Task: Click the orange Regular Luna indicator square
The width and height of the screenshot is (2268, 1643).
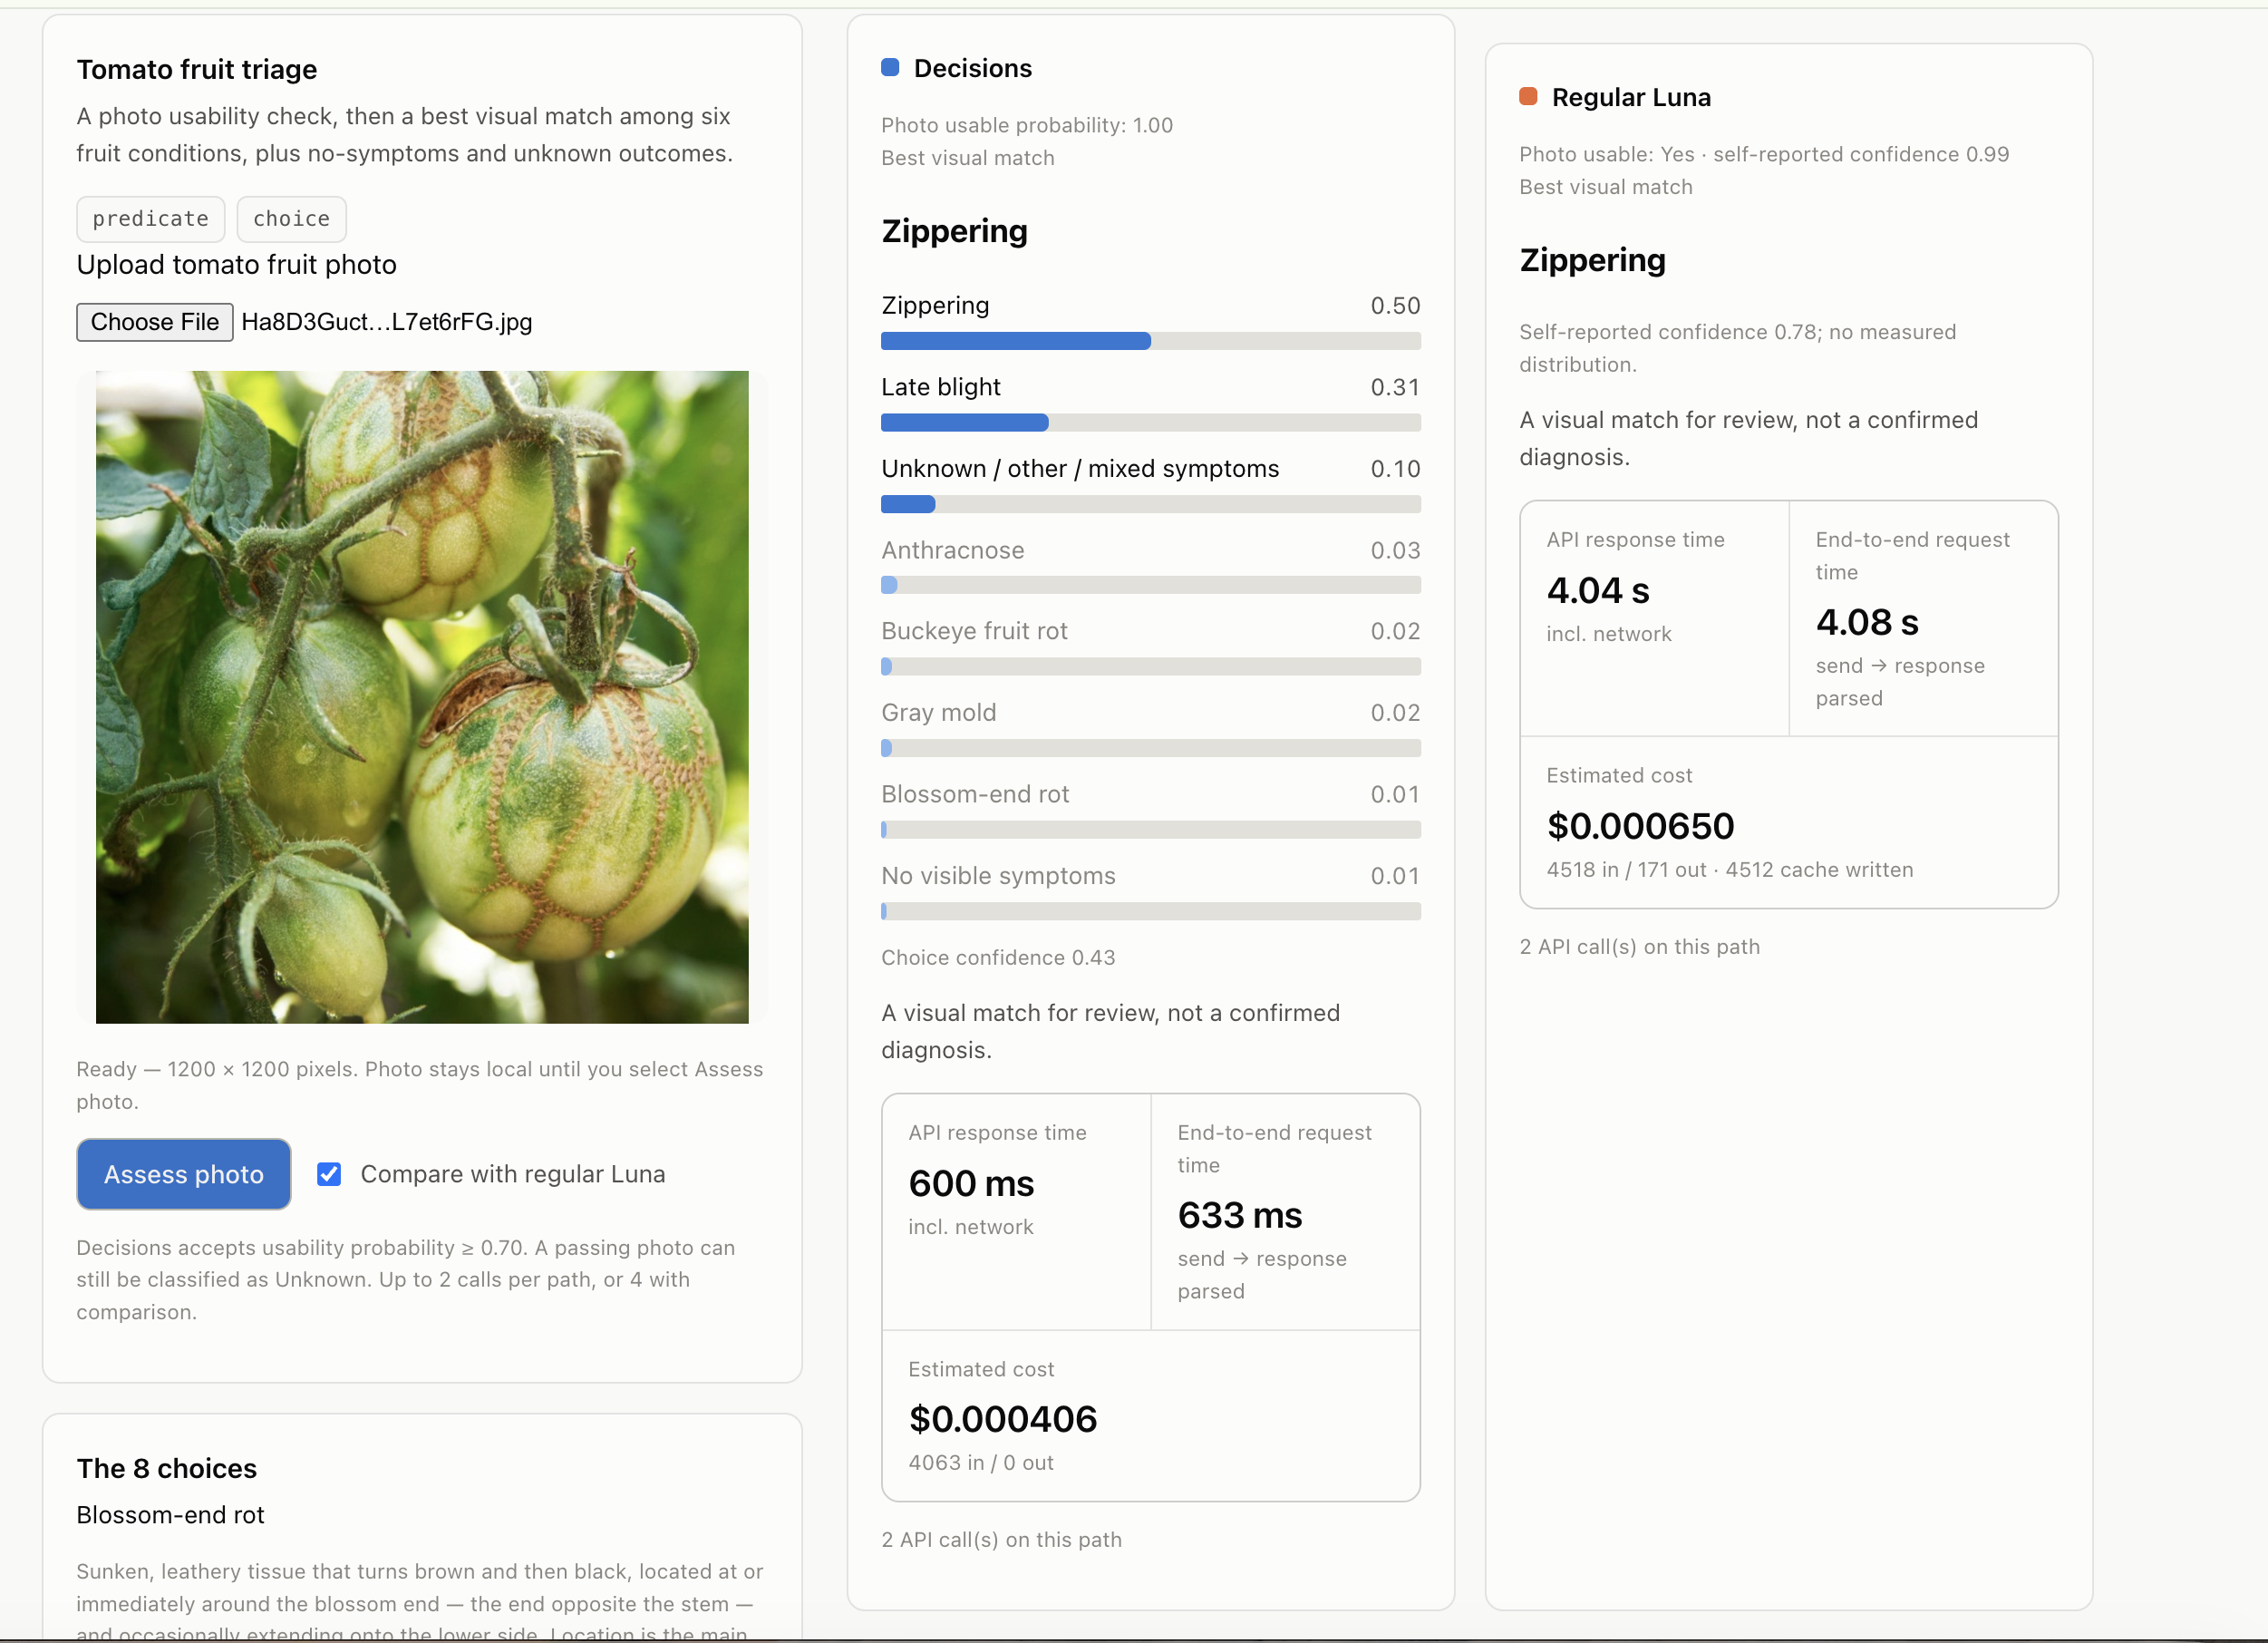Action: point(1528,97)
